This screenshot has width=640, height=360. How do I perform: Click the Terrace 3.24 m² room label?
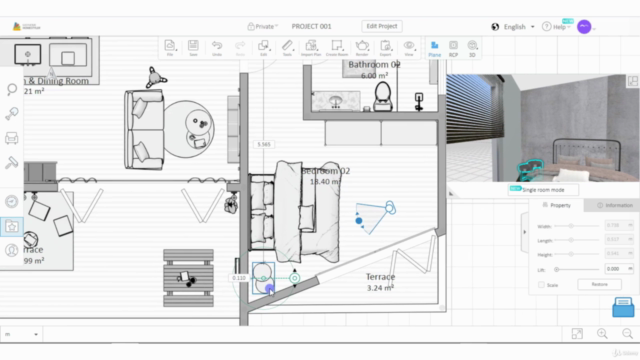380,282
